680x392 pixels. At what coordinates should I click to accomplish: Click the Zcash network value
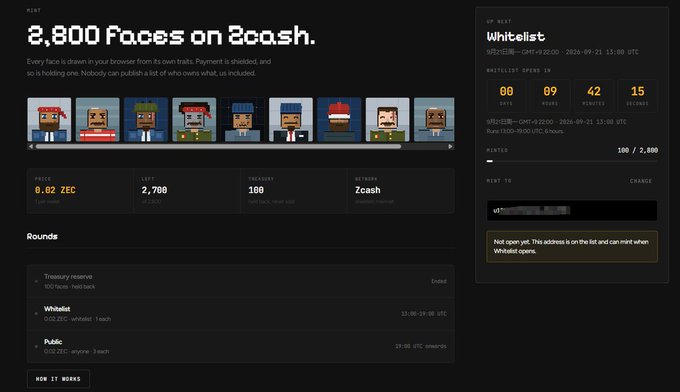point(368,190)
